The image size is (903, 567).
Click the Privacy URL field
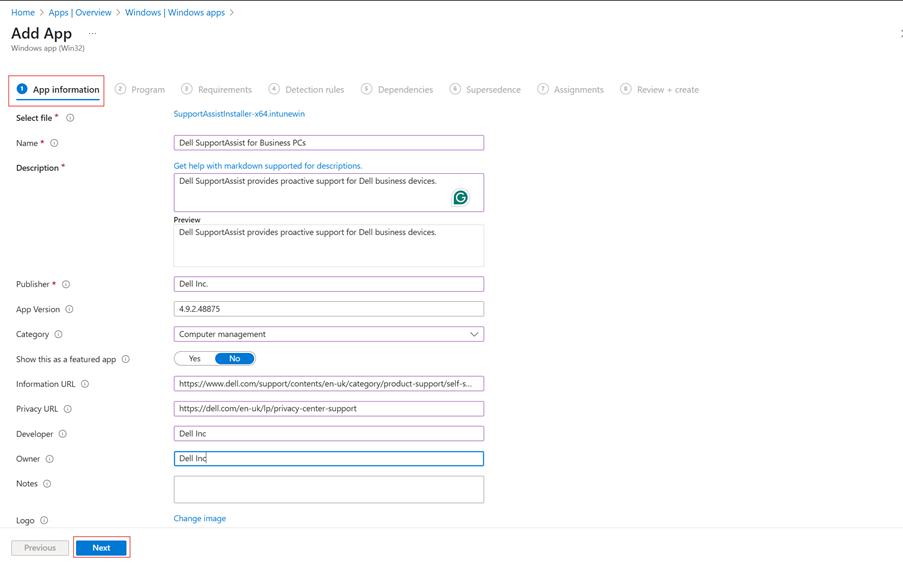coord(329,409)
